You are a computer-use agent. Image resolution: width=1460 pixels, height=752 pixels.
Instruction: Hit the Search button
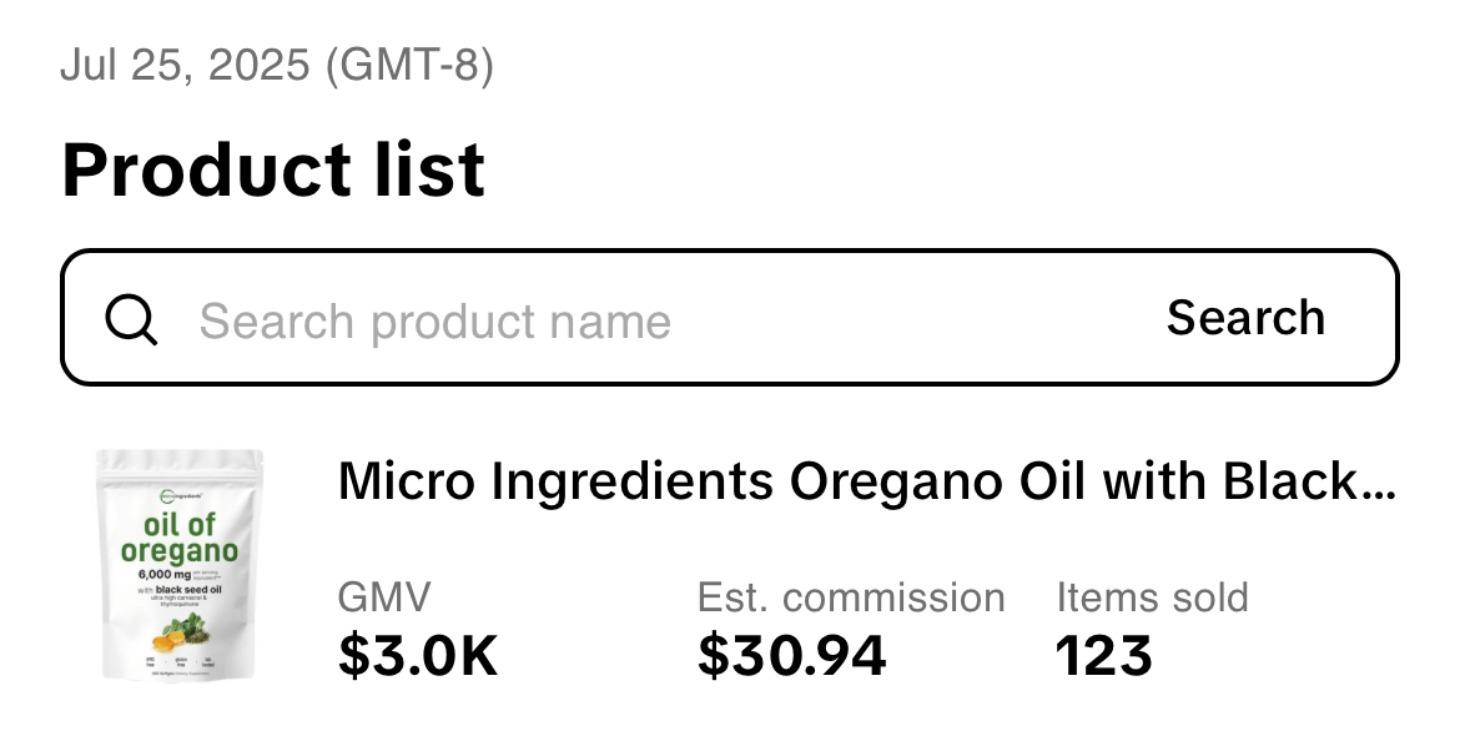tap(1245, 318)
